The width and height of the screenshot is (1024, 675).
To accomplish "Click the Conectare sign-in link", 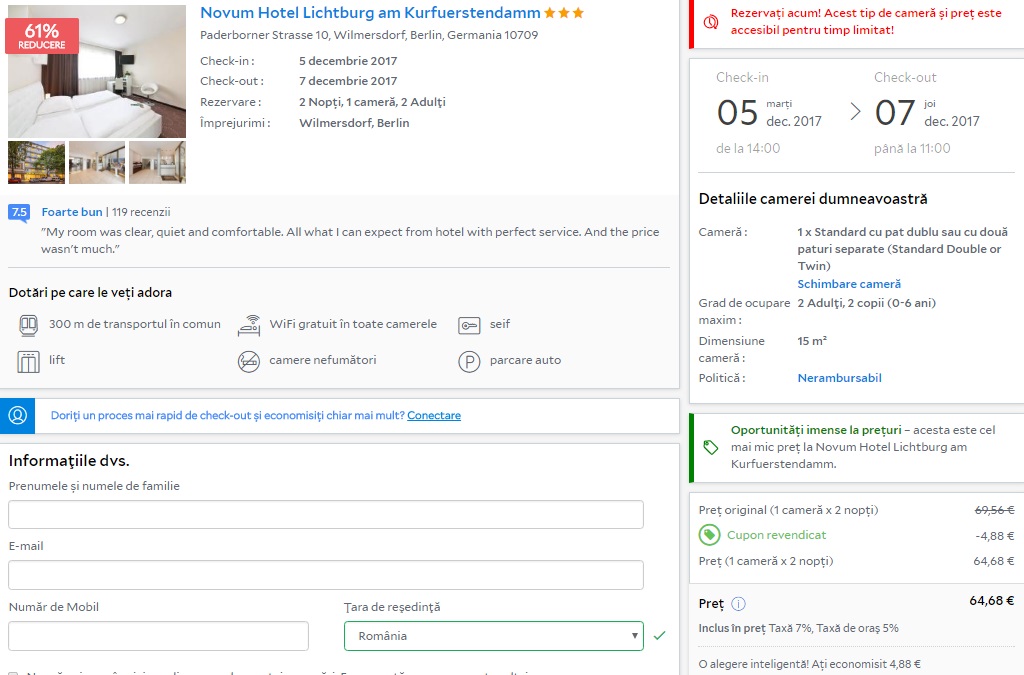I will 434,416.
